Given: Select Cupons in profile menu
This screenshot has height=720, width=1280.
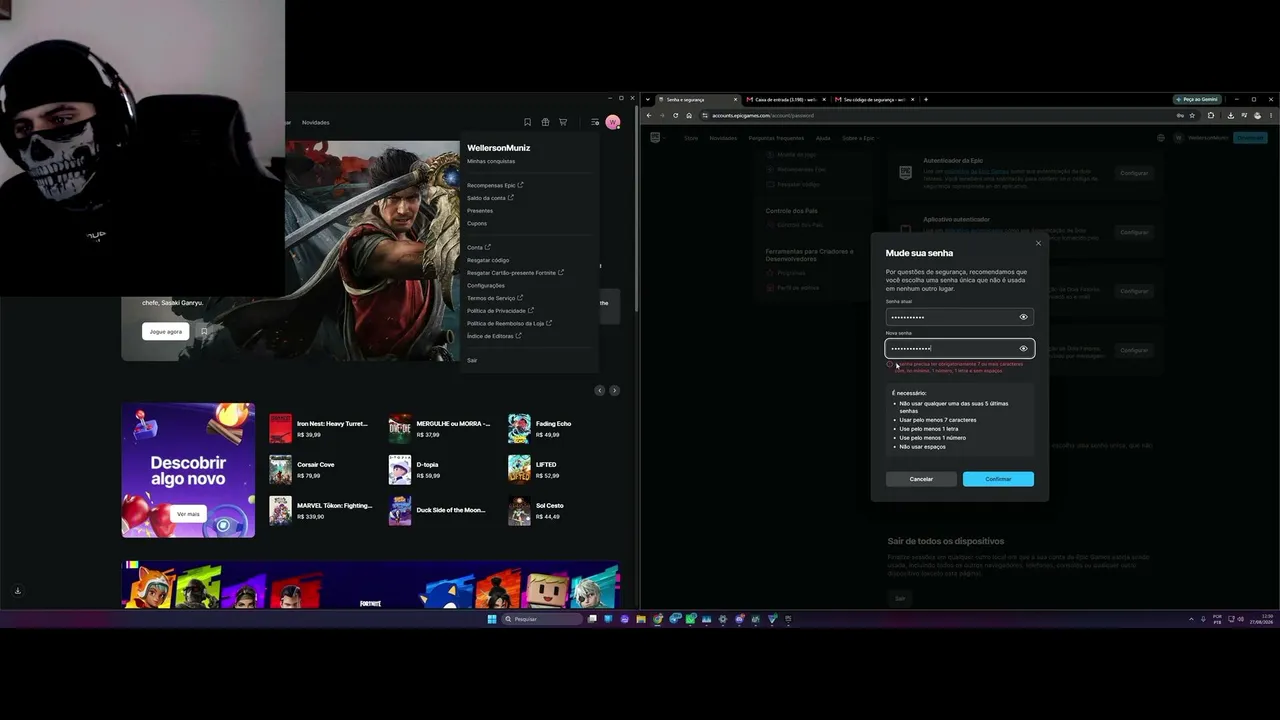Looking at the screenshot, I should (477, 223).
